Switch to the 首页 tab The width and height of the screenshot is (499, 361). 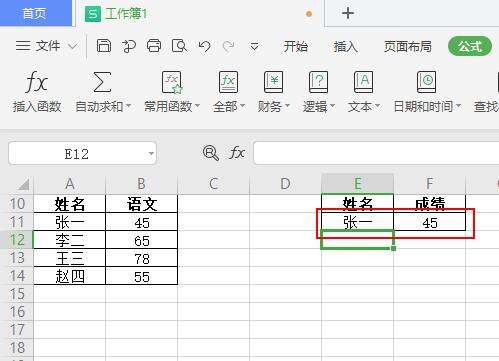tap(35, 13)
